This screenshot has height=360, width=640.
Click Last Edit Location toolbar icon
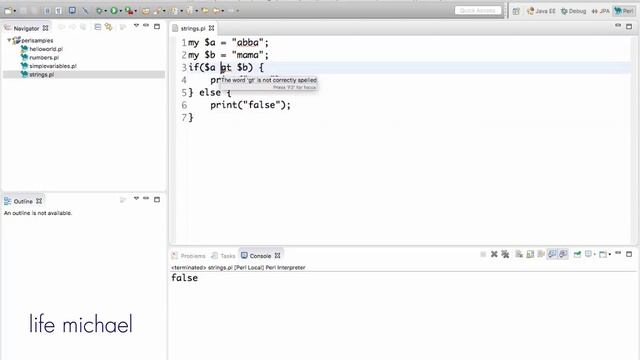point(205,11)
